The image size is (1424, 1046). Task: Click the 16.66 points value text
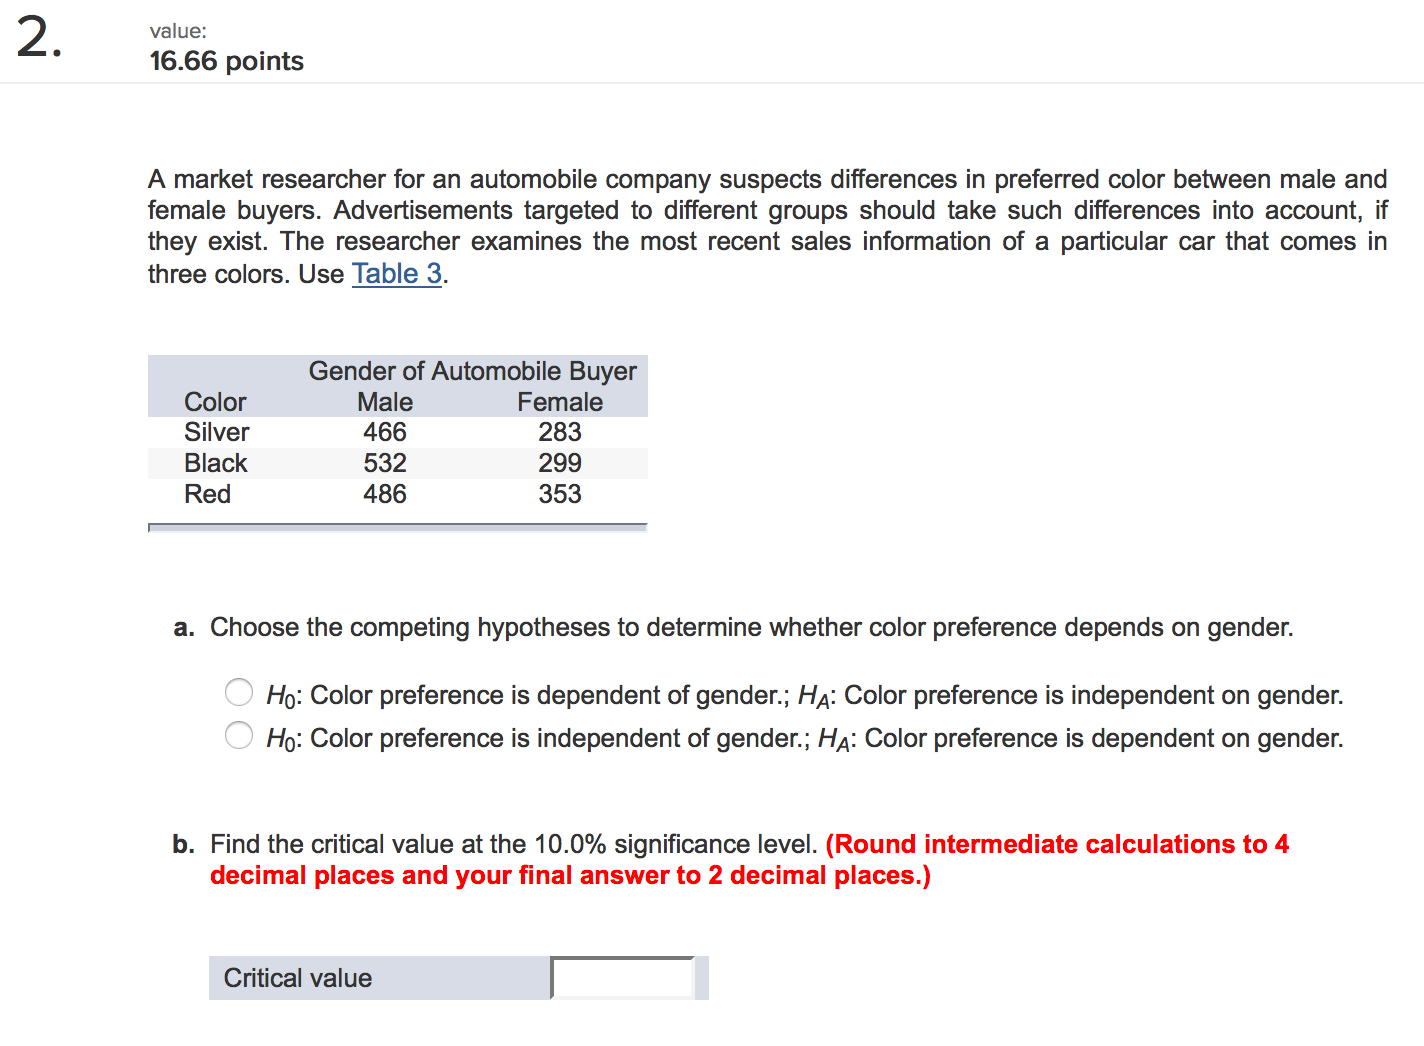click(x=227, y=61)
